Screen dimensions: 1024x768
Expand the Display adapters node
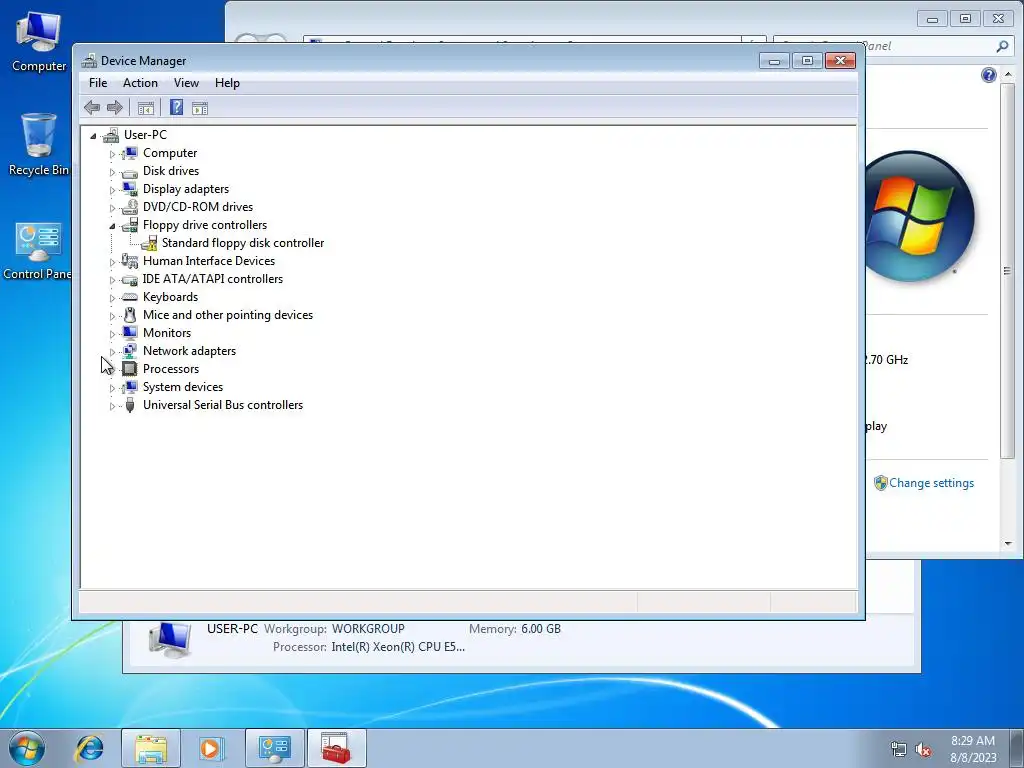pyautogui.click(x=112, y=190)
